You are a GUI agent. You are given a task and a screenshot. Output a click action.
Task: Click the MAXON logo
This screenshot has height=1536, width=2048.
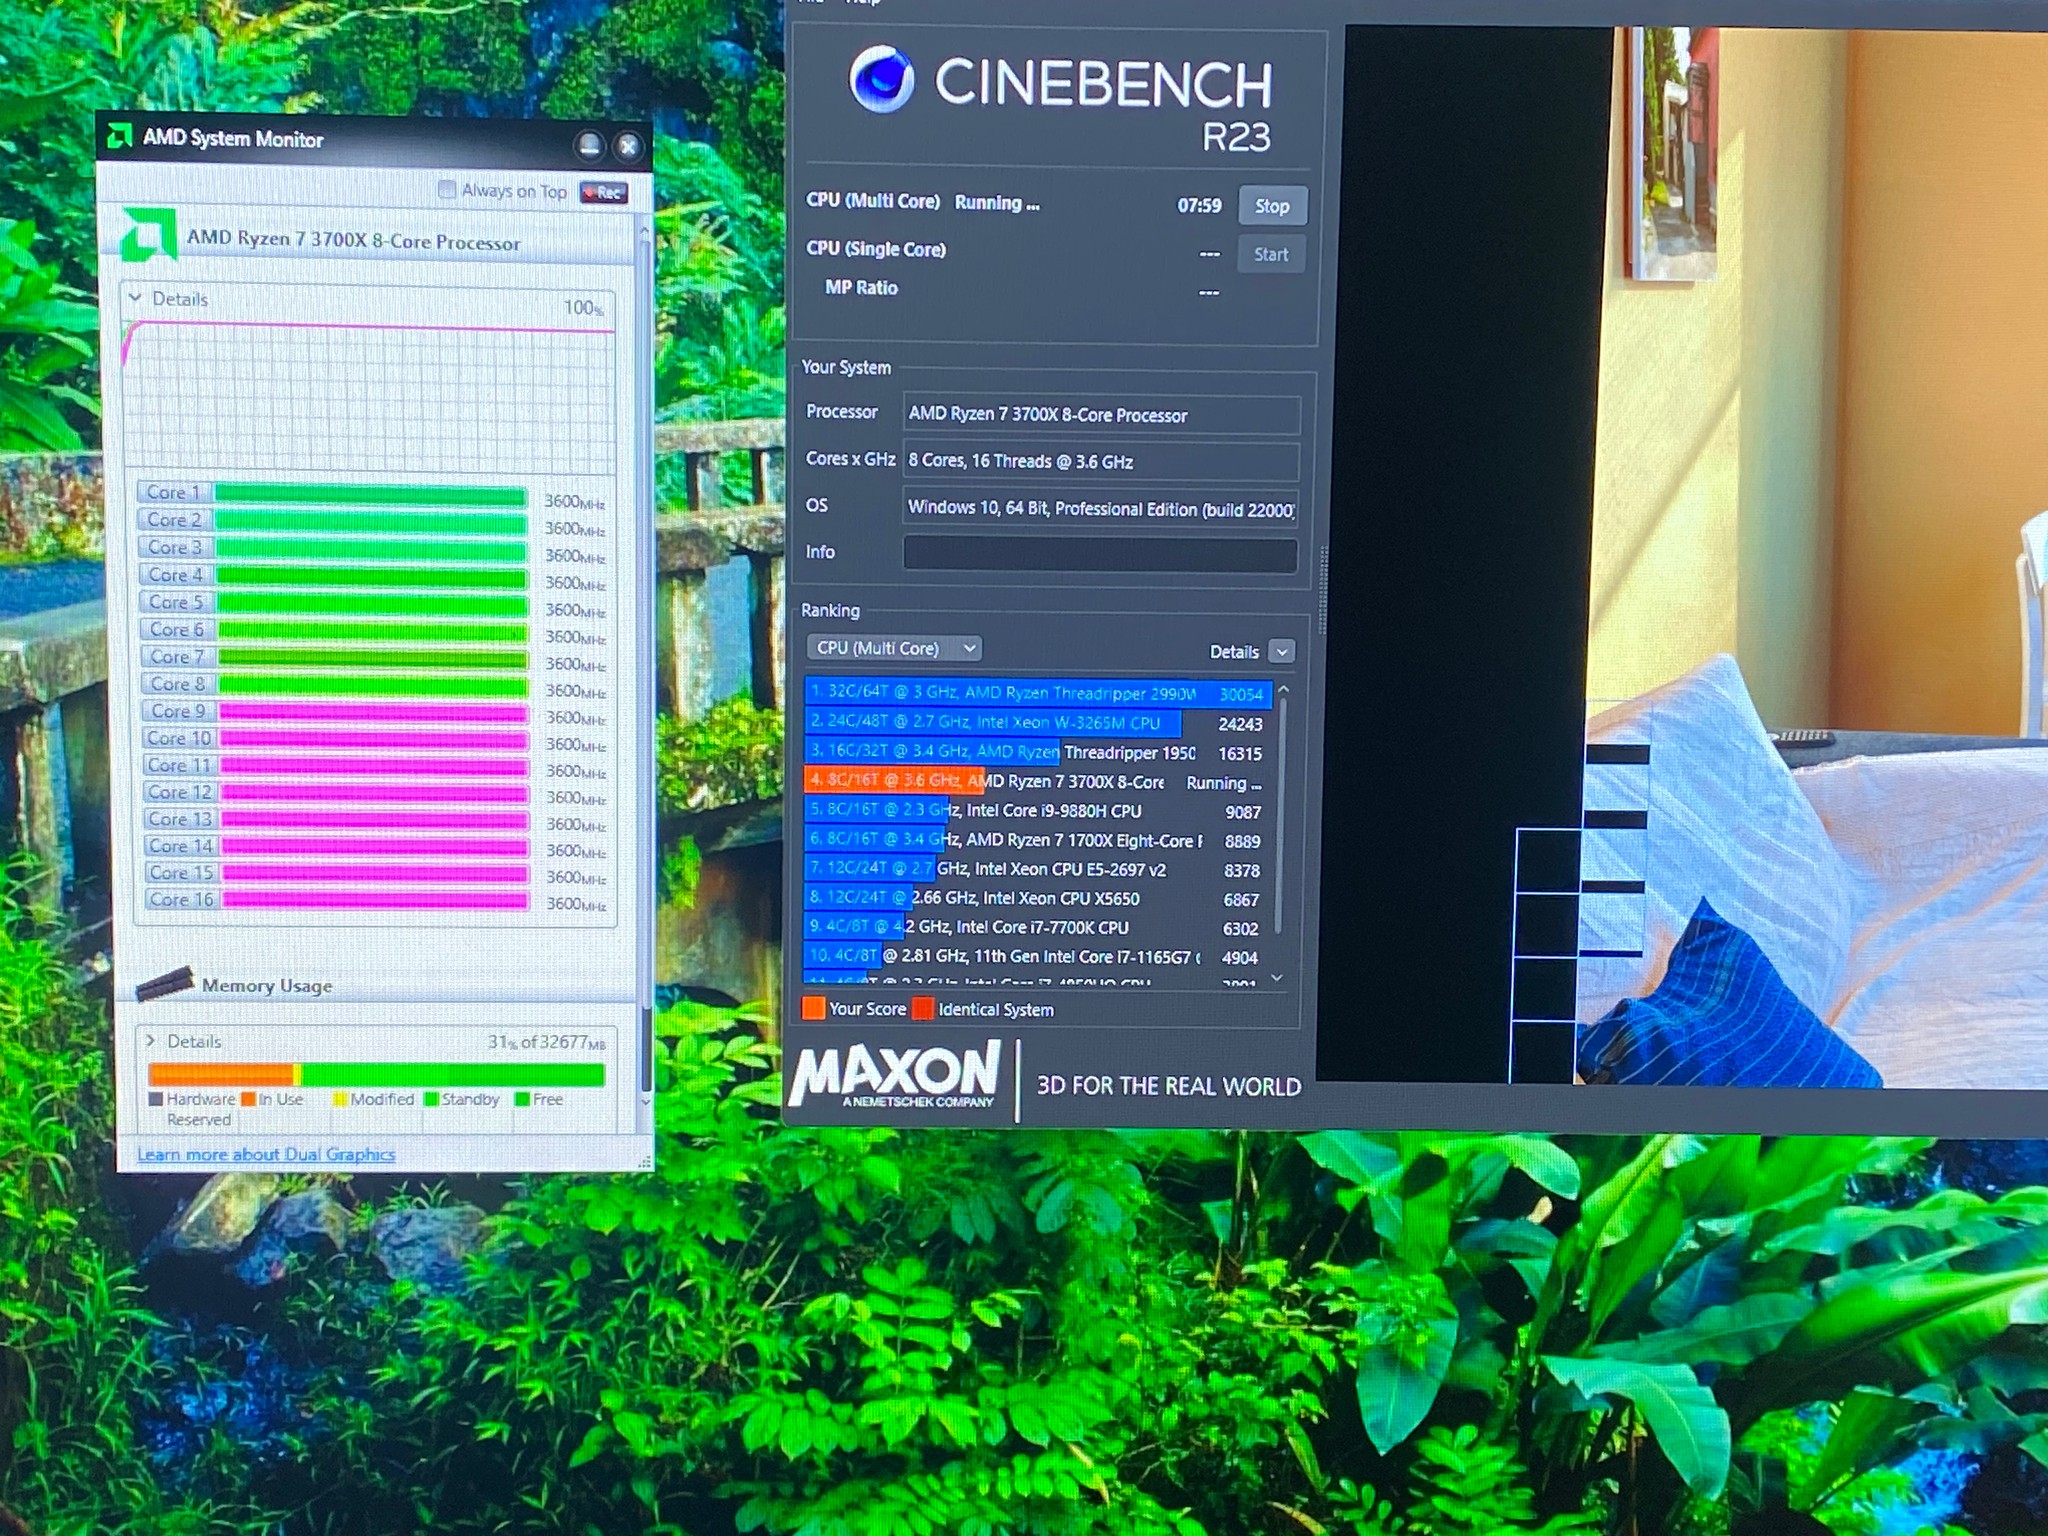(894, 1075)
